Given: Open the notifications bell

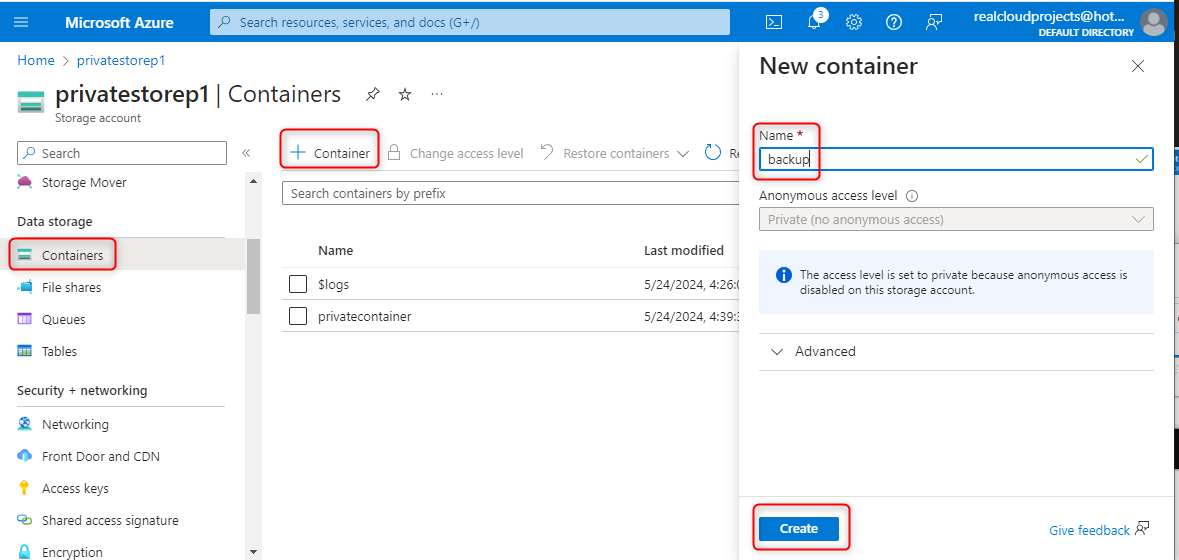Looking at the screenshot, I should coord(814,22).
